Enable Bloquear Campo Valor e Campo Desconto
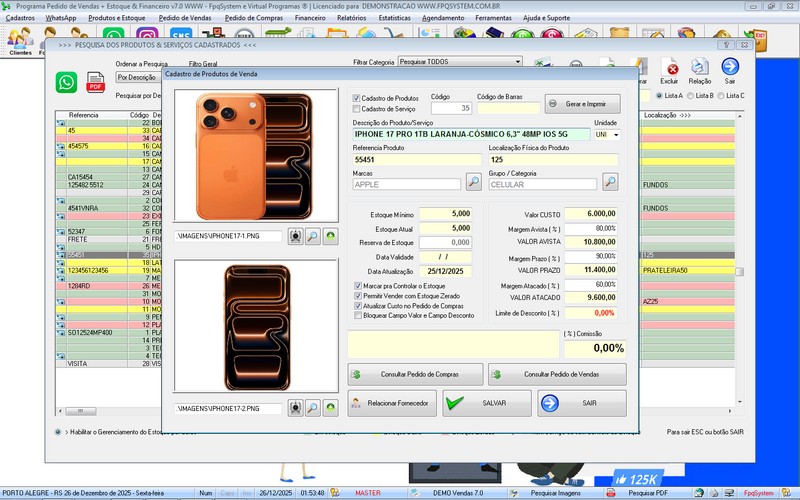Screen dimensions: 800x500 359,315
